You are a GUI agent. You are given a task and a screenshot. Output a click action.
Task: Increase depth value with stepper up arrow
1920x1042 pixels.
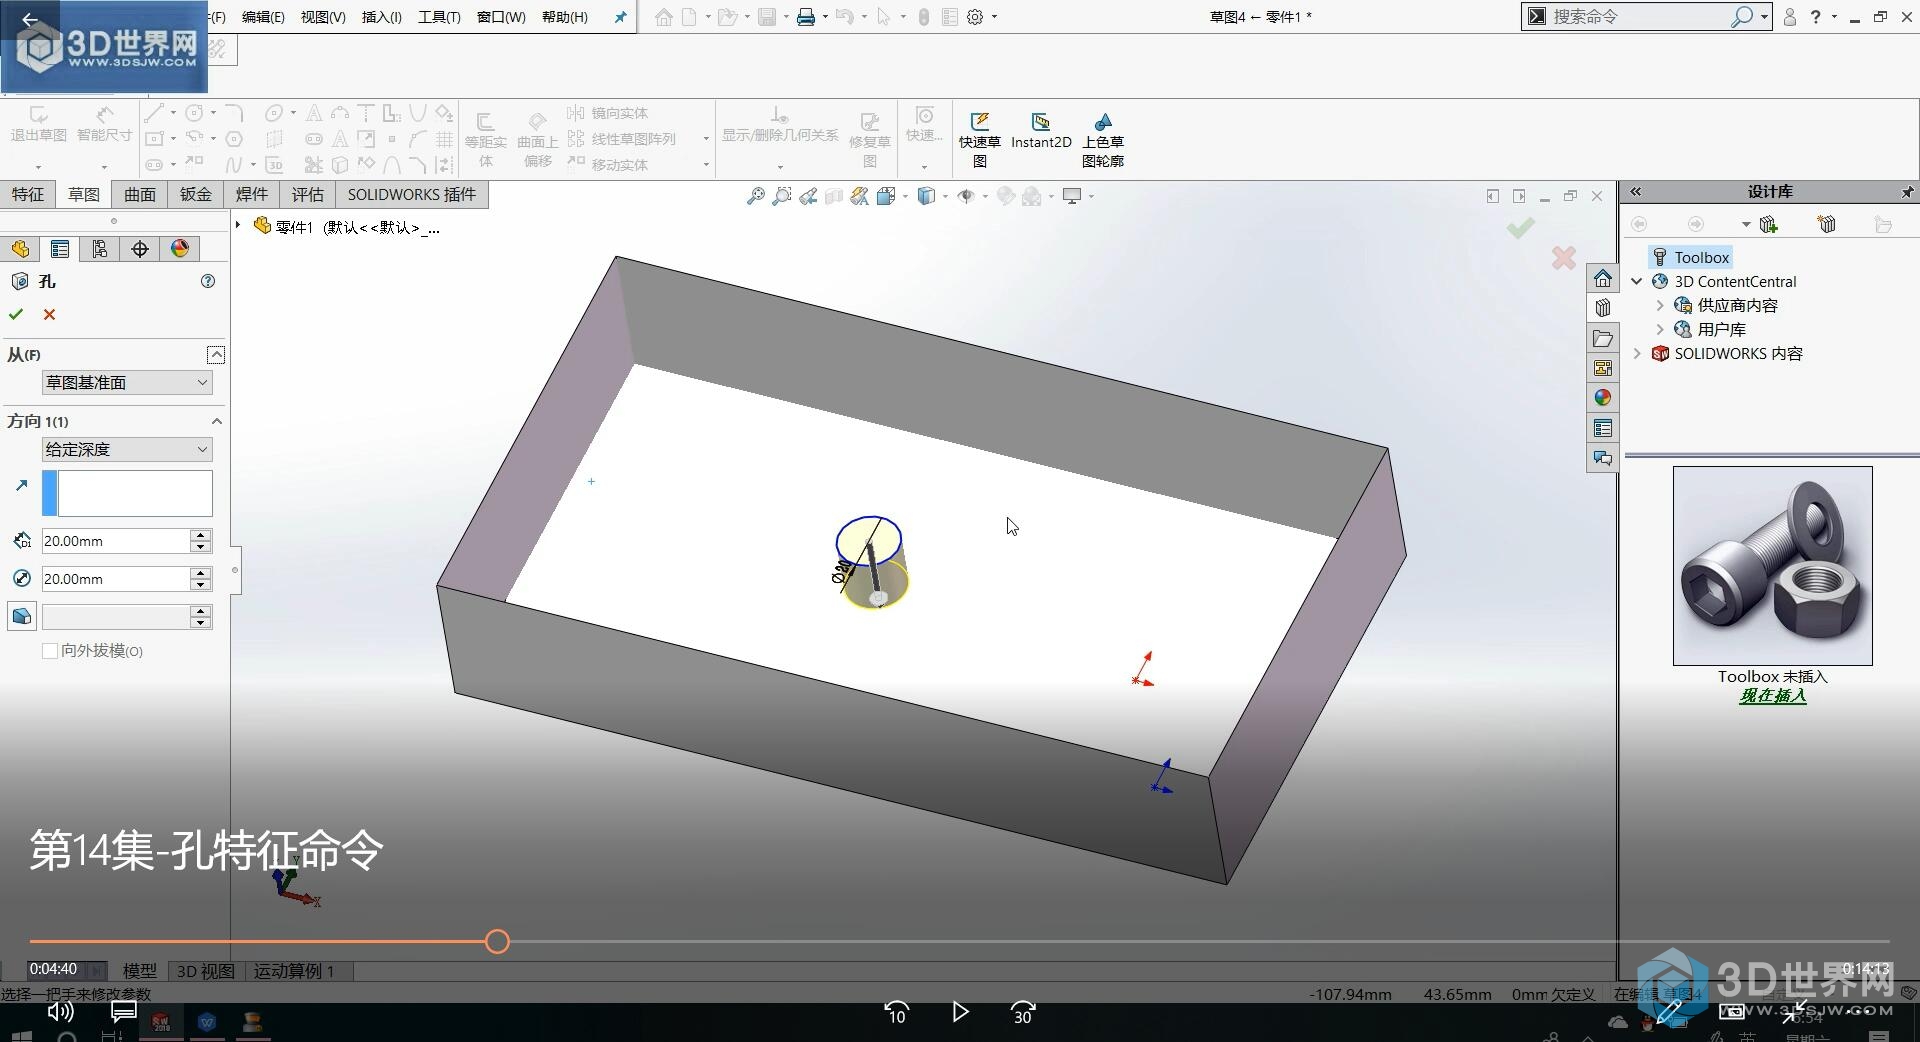[201, 535]
